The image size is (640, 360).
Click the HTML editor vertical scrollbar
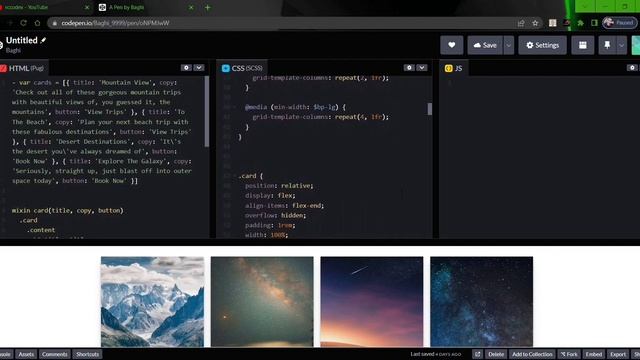tap(207, 112)
